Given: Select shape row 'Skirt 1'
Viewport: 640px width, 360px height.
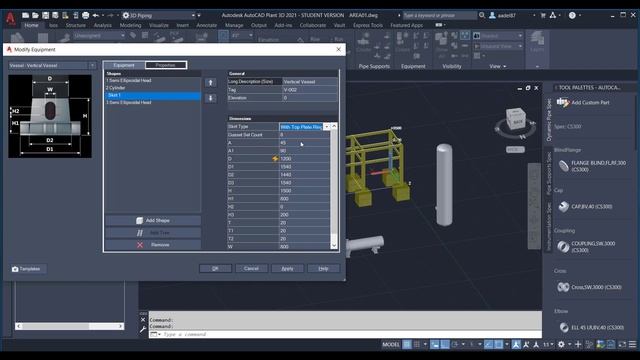Looking at the screenshot, I should [x=153, y=95].
